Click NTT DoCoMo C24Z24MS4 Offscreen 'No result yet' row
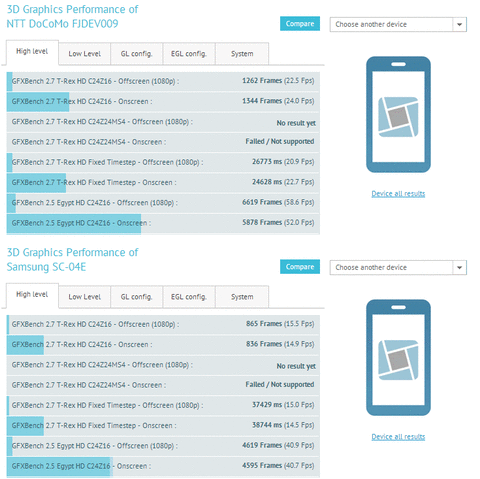The width and height of the screenshot is (480, 479). pyautogui.click(x=163, y=122)
